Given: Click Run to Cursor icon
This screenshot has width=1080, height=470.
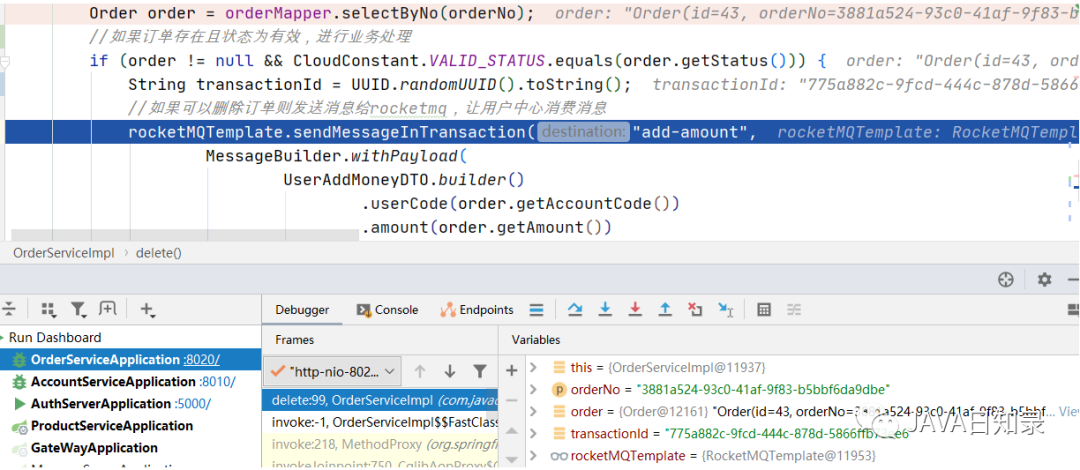Looking at the screenshot, I should [x=725, y=310].
